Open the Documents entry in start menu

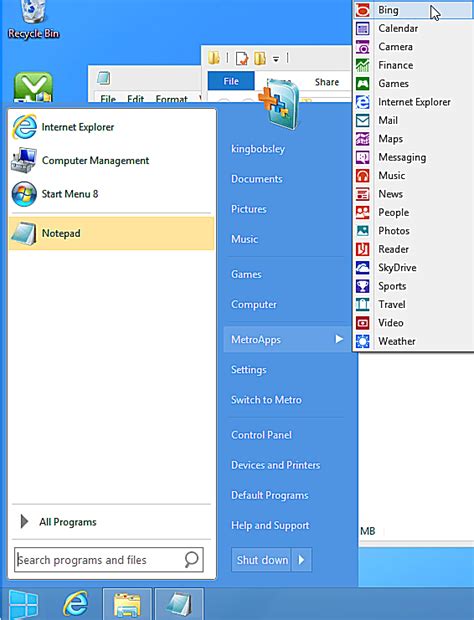[257, 179]
